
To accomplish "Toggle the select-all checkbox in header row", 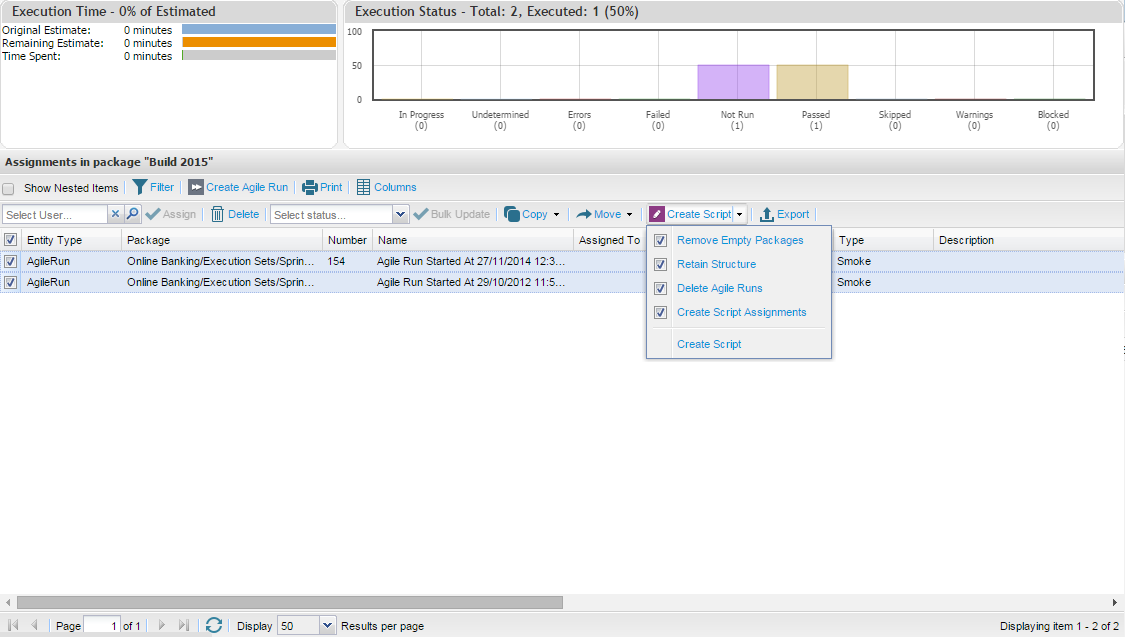I will pos(10,240).
